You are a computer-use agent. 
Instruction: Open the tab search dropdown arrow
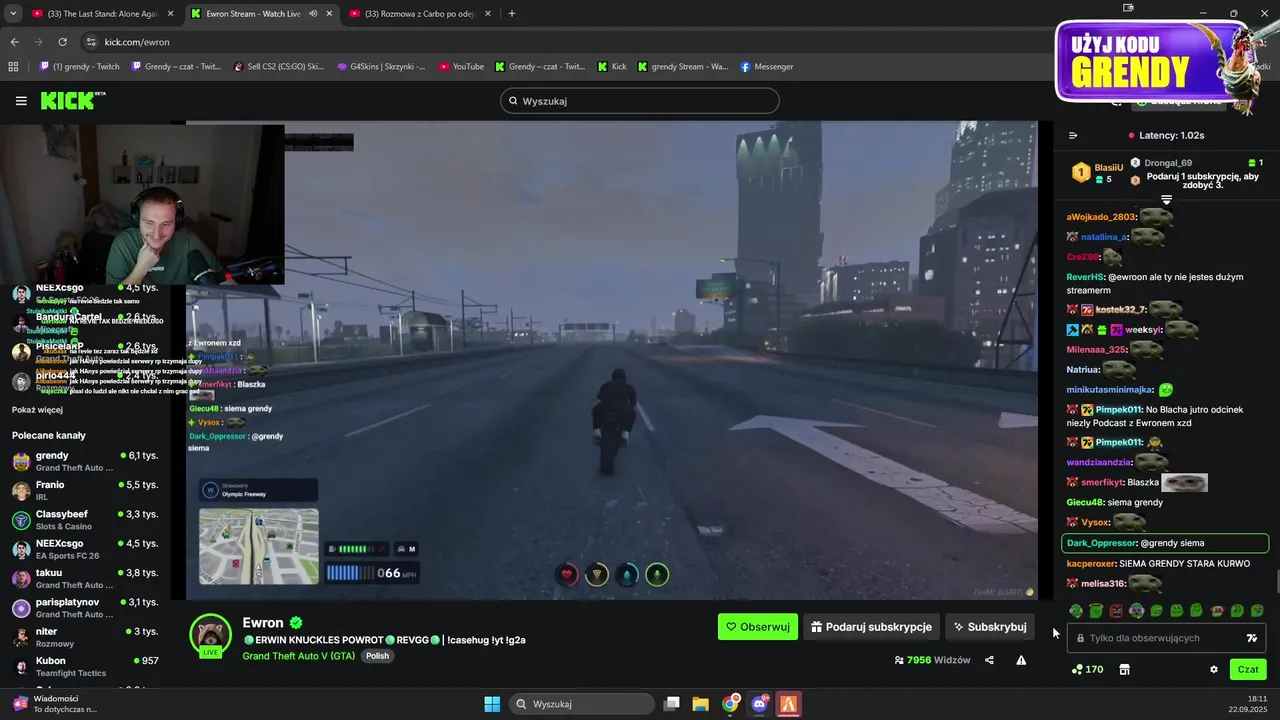tap(12, 14)
